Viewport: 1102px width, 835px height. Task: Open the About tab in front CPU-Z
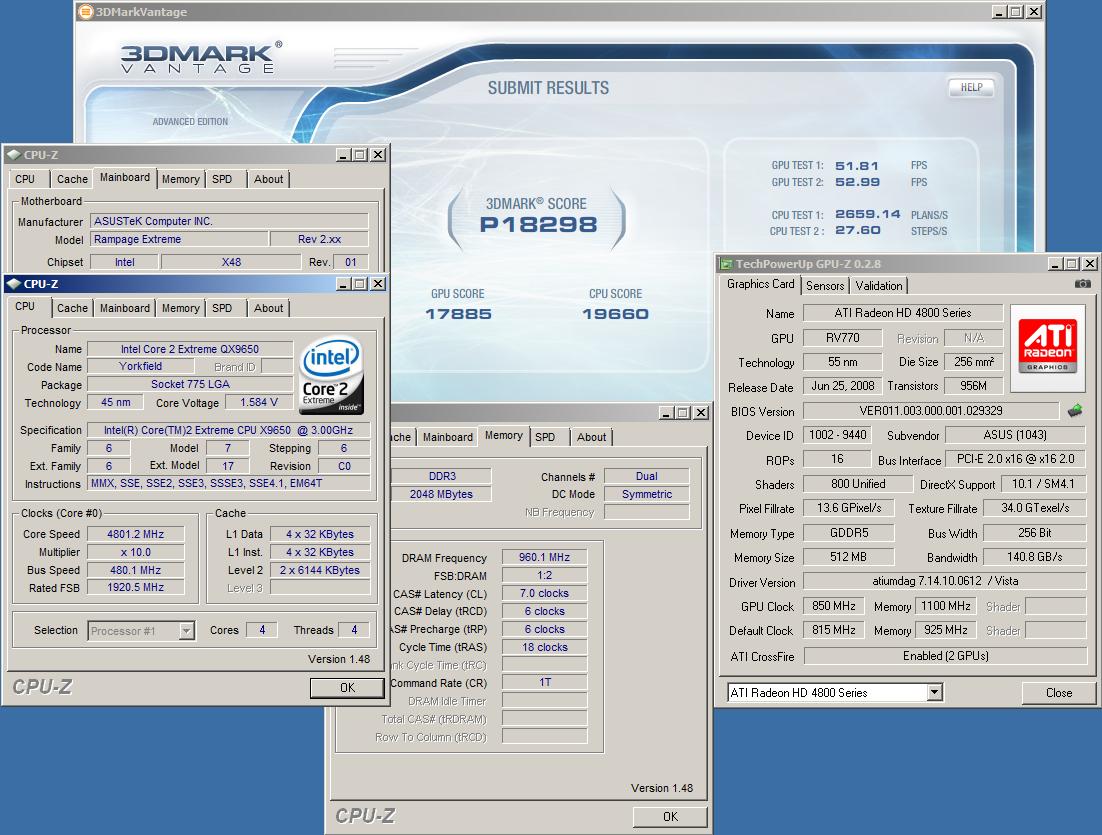click(268, 308)
